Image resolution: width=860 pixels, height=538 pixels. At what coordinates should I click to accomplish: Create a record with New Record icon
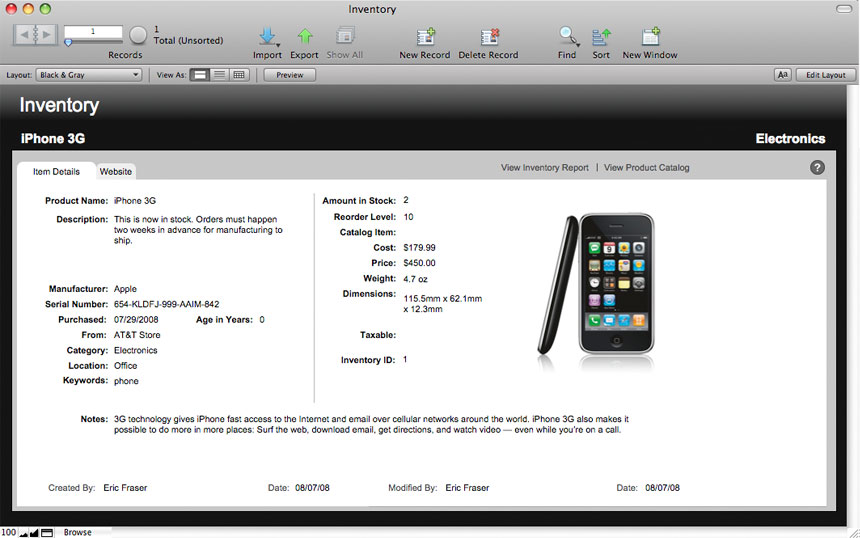point(425,36)
